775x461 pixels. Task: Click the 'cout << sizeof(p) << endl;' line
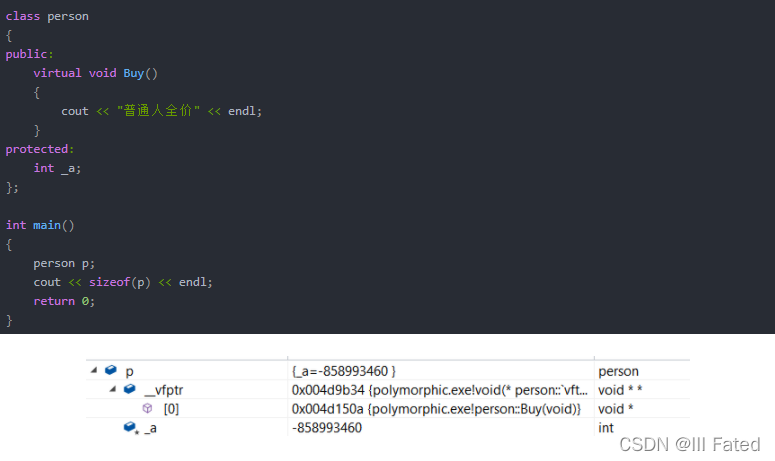123,282
